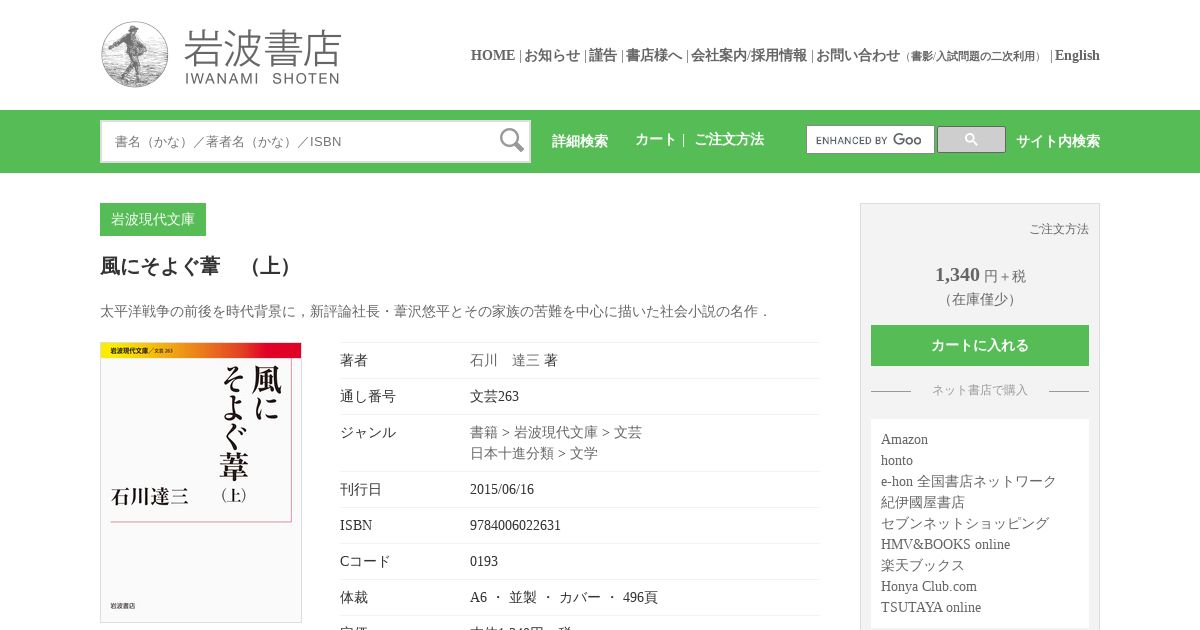The image size is (1200, 630).
Task: Click the publication date 2015/06/16
Action: [502, 489]
